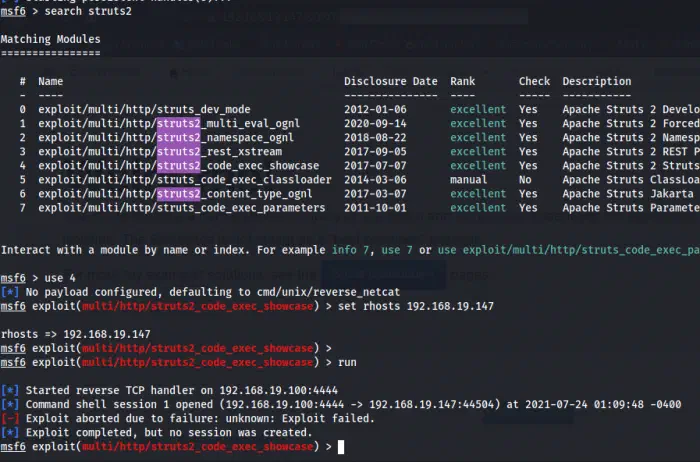700x462 pixels.
Task: Select module struts2_rest_xstream row name
Action: [160, 151]
